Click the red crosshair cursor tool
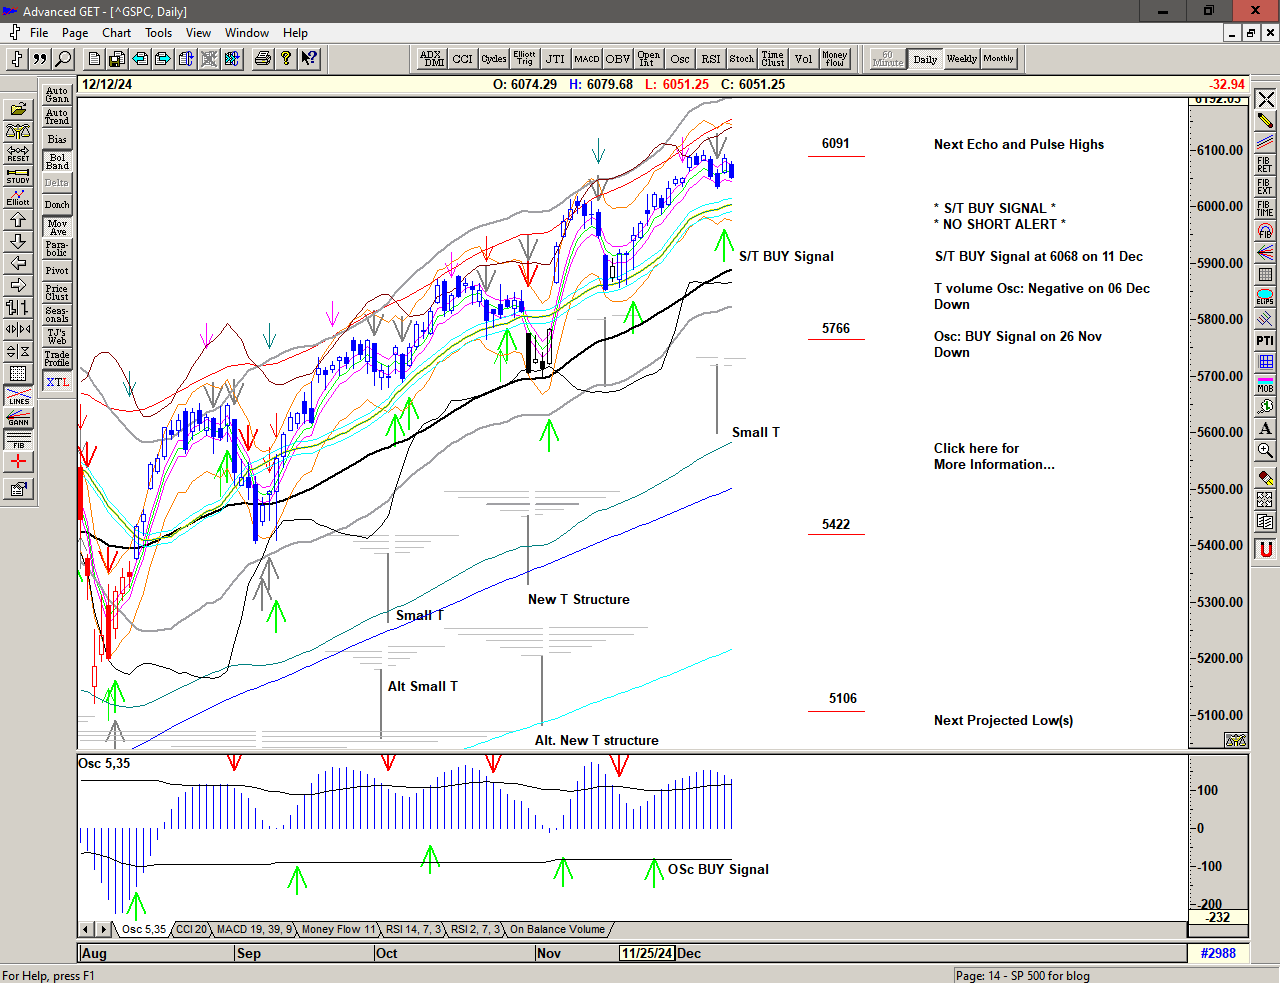Screen dimensions: 1280x983 pos(18,462)
